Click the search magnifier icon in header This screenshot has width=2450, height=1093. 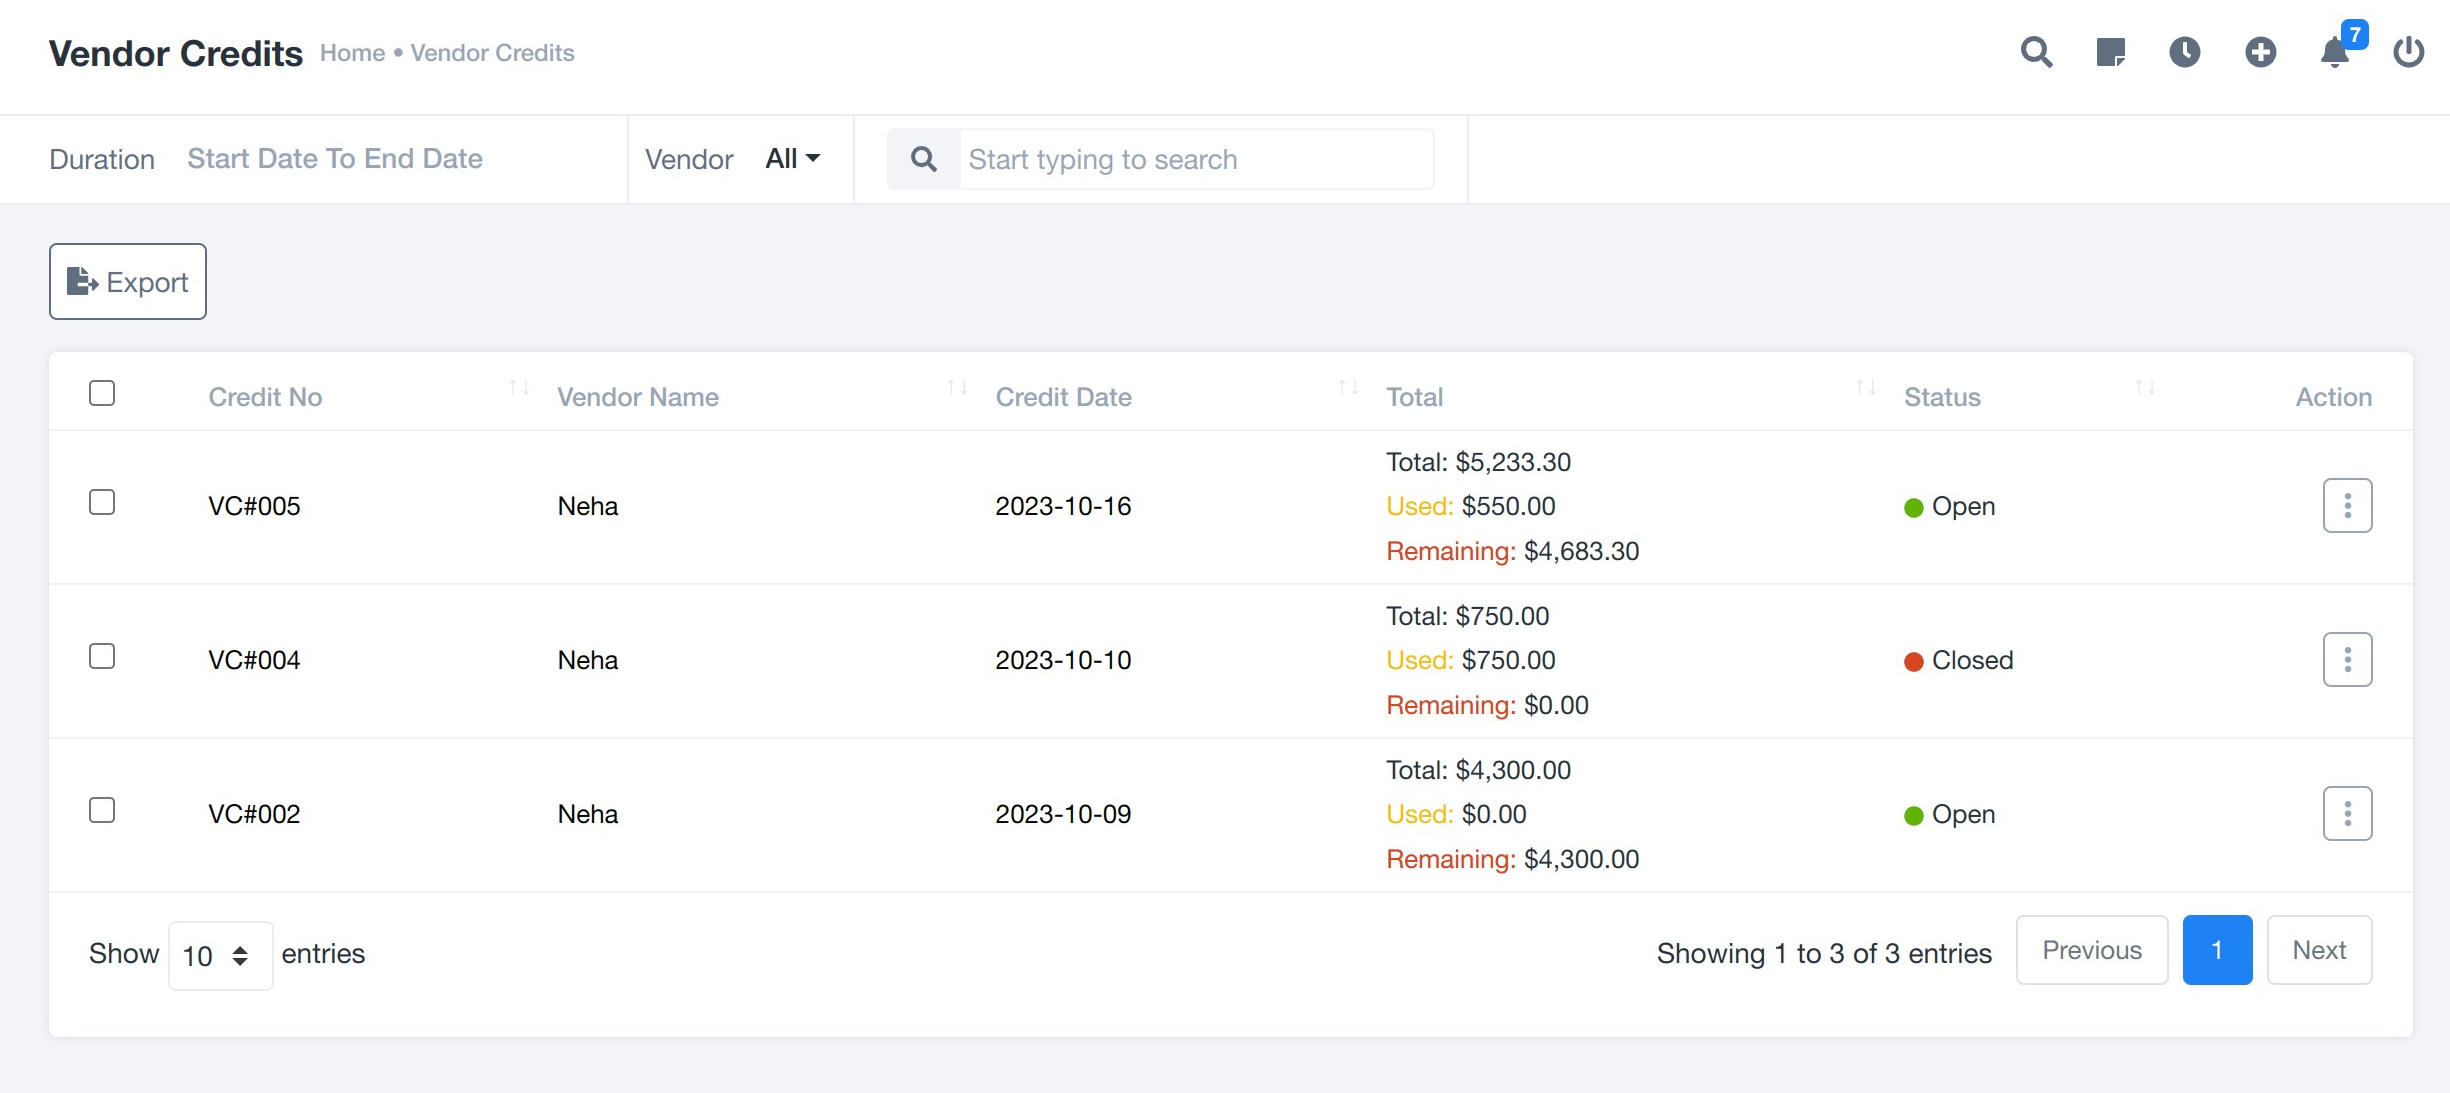[2036, 52]
